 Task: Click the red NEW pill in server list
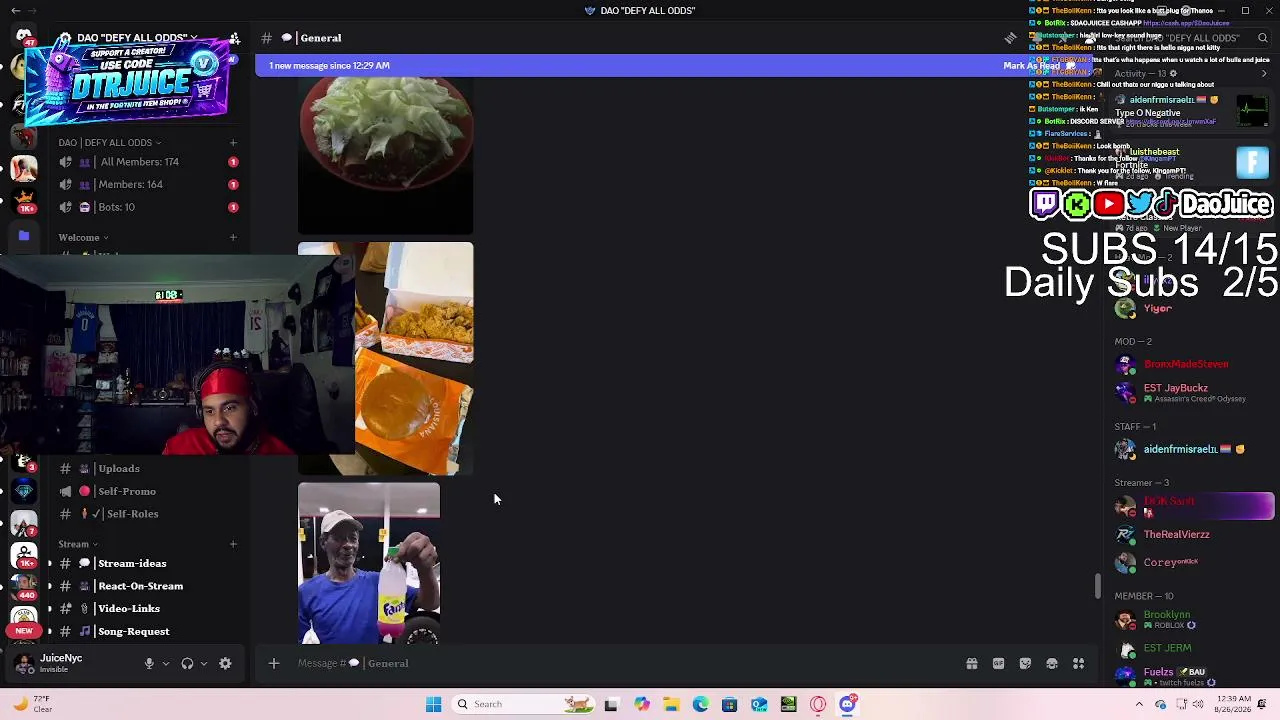click(x=24, y=631)
